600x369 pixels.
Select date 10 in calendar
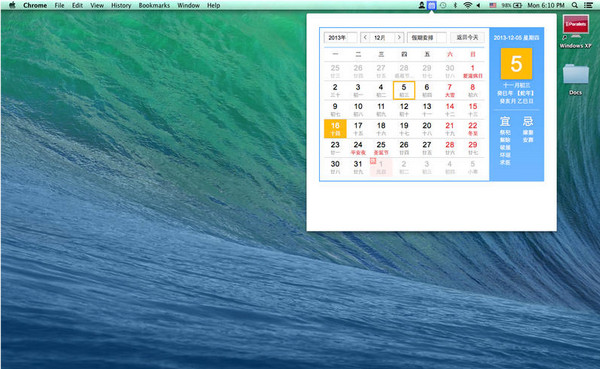(x=358, y=109)
